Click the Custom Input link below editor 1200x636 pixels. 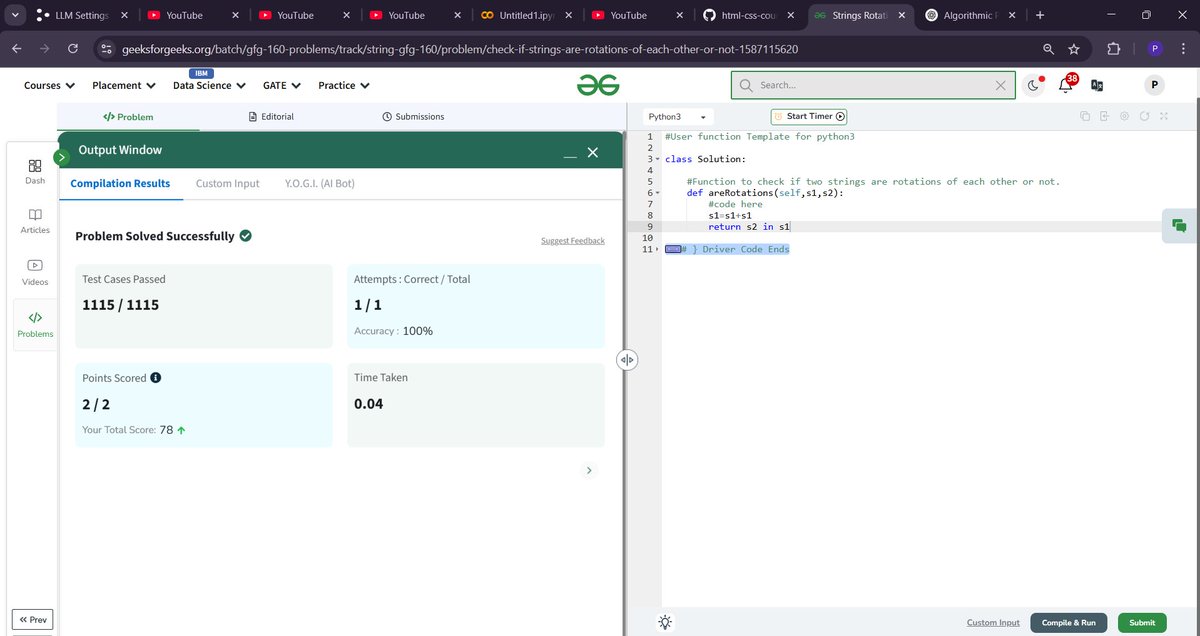pyautogui.click(x=993, y=623)
